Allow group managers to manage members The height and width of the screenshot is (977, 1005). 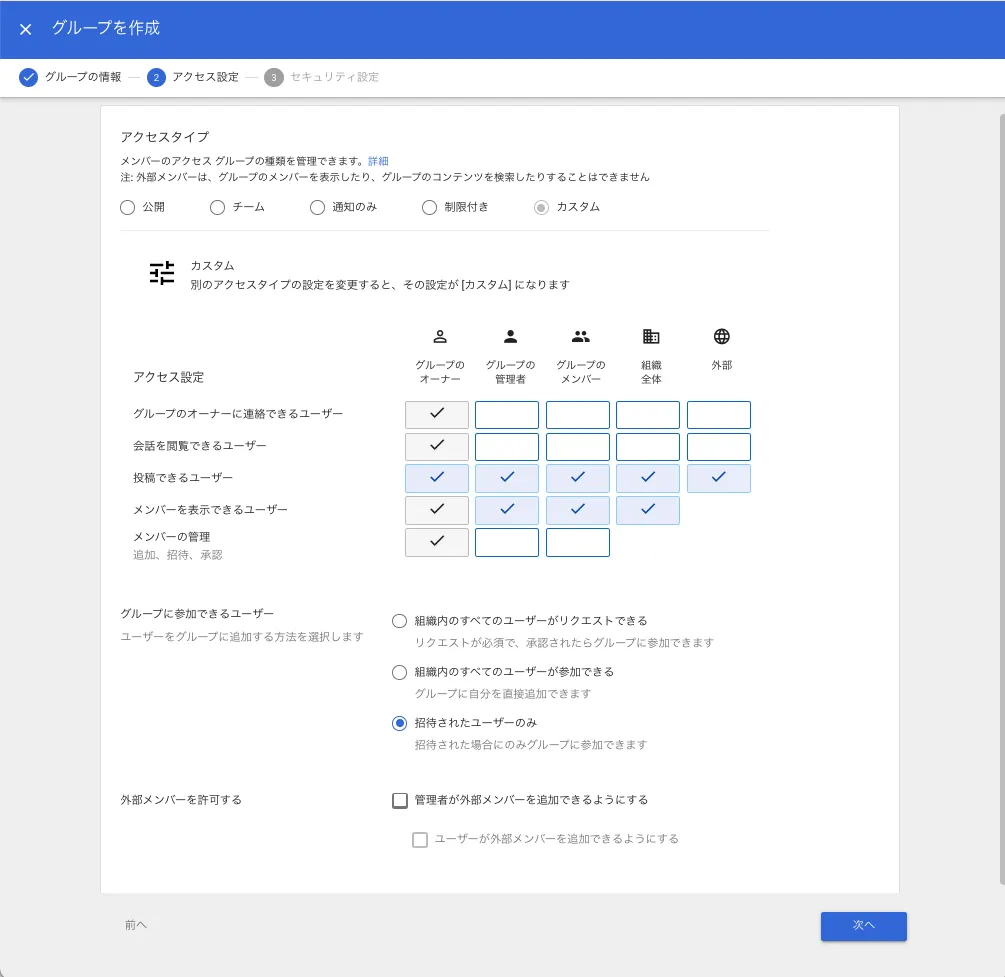507,543
